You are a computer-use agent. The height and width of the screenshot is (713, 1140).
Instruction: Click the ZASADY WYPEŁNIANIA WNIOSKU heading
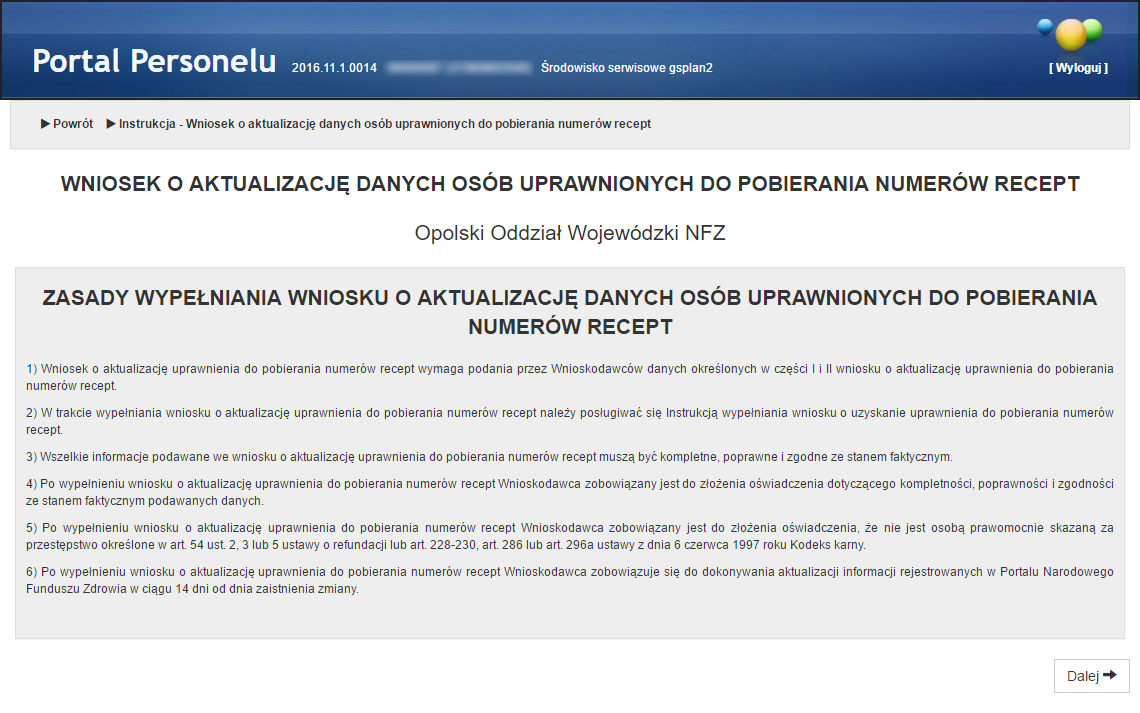[569, 312]
